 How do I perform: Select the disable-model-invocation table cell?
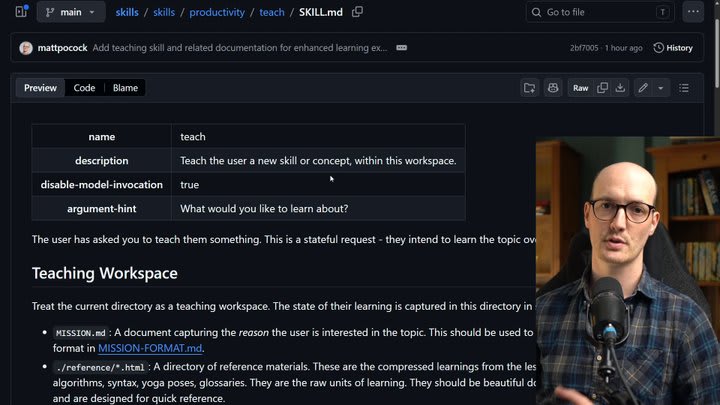point(101,185)
